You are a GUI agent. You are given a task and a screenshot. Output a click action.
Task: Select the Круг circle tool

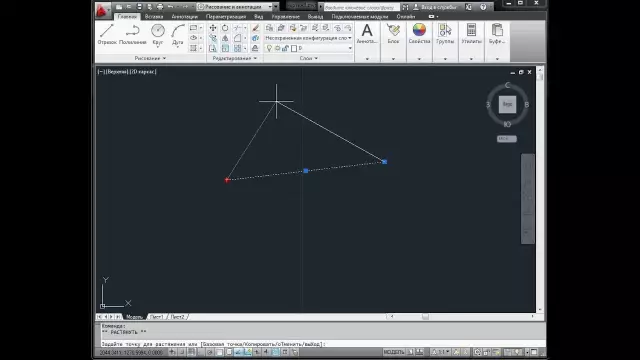[158, 34]
